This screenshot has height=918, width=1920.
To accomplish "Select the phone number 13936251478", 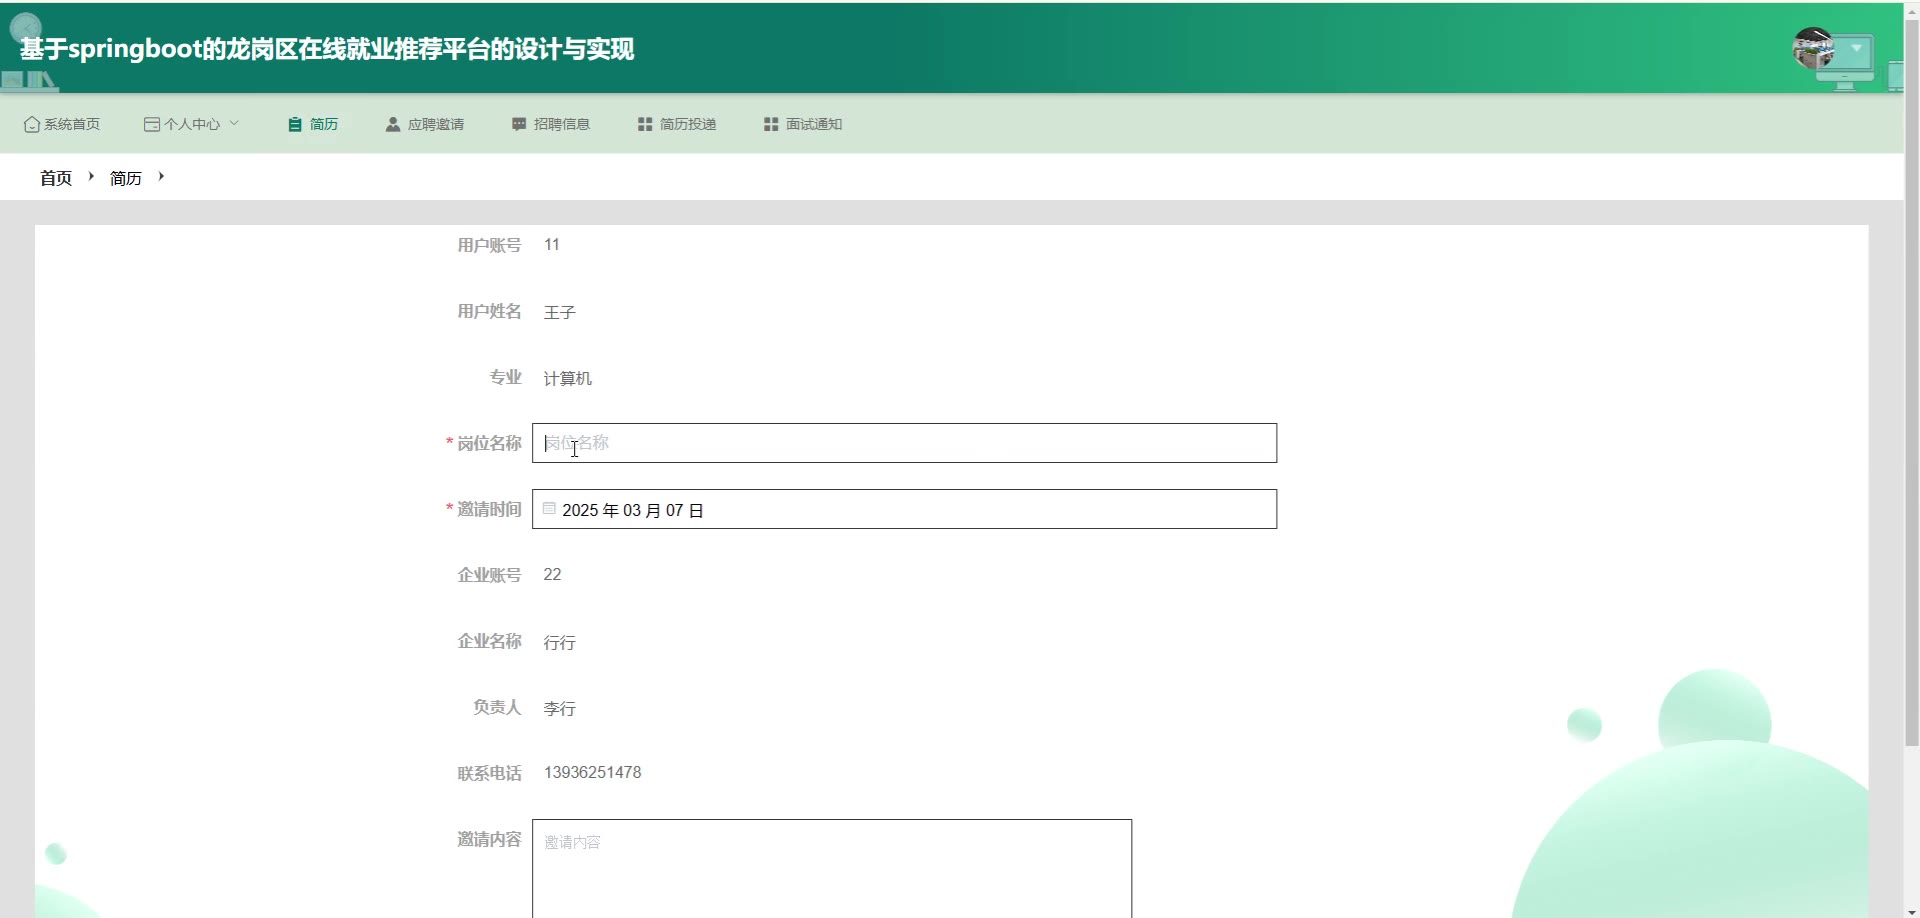I will (x=593, y=773).
